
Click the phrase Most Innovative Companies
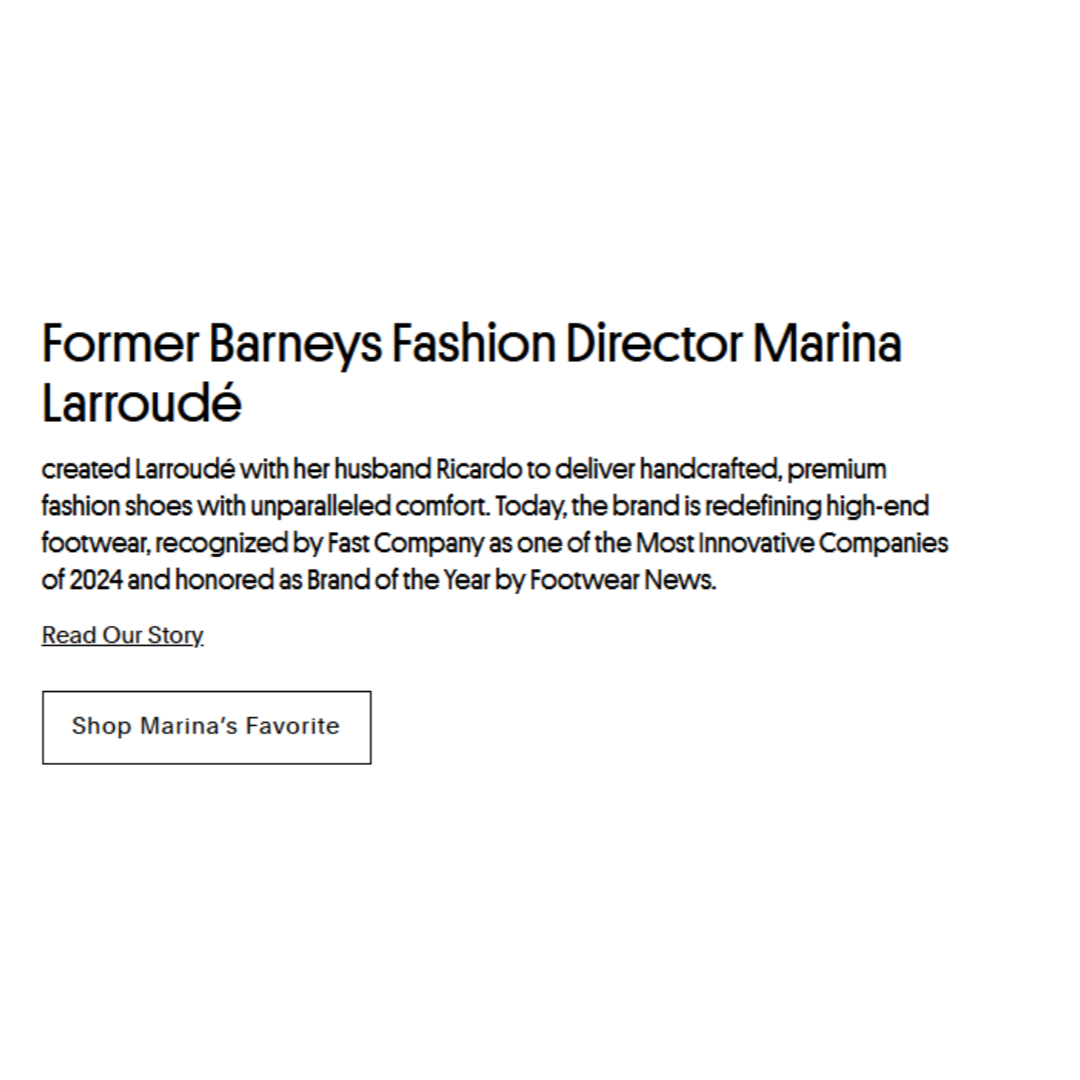click(791, 543)
